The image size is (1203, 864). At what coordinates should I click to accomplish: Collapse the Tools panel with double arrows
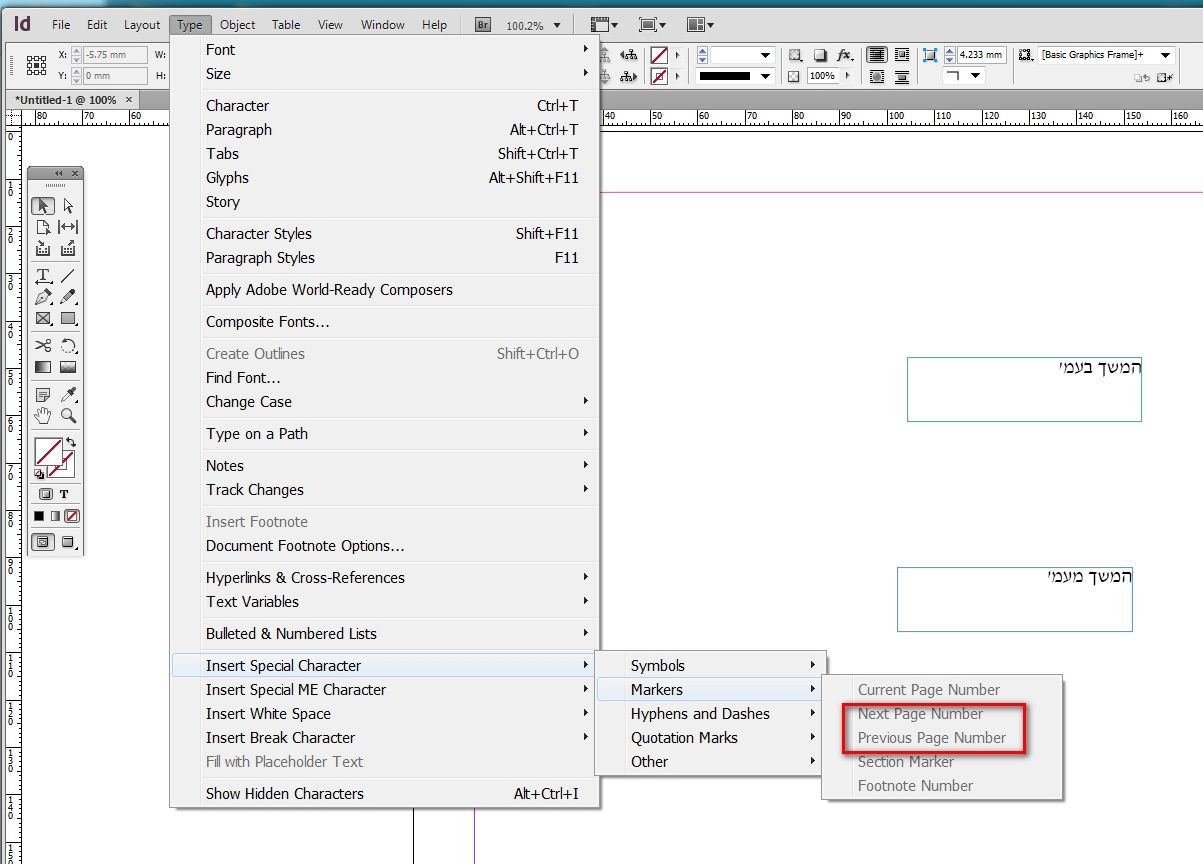point(58,173)
